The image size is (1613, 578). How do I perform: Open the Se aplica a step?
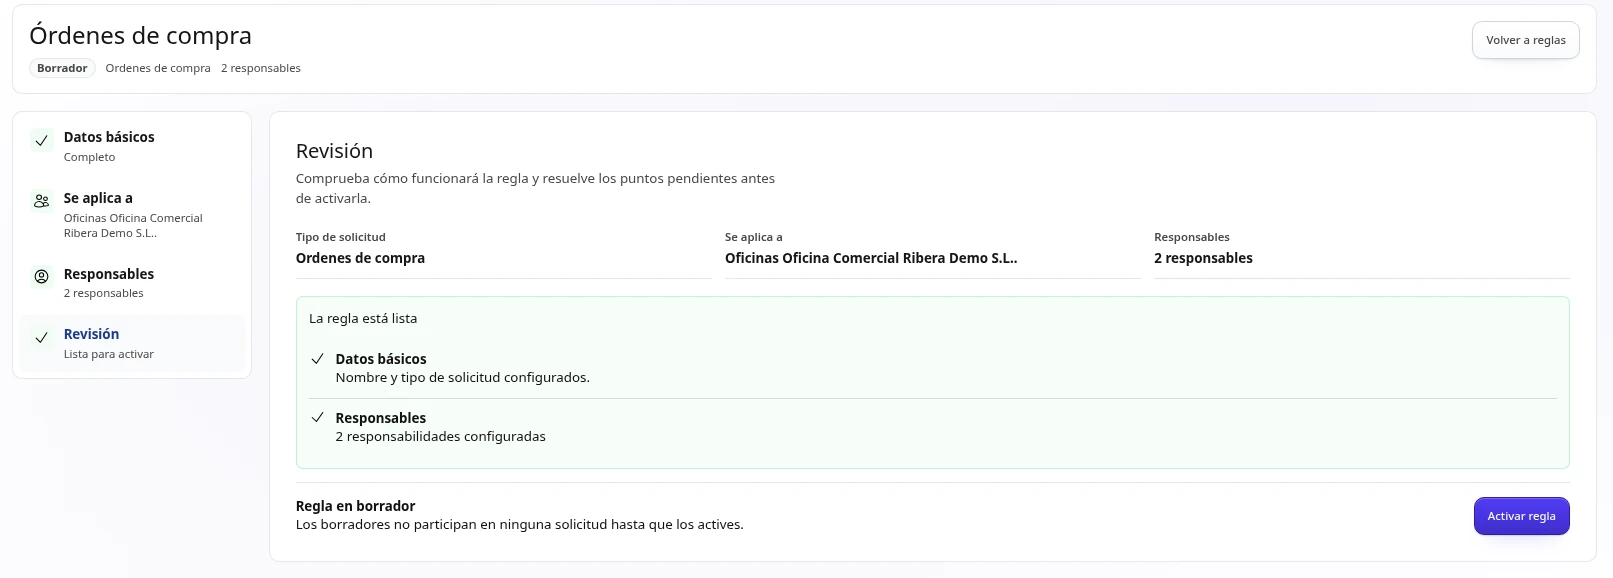(132, 215)
